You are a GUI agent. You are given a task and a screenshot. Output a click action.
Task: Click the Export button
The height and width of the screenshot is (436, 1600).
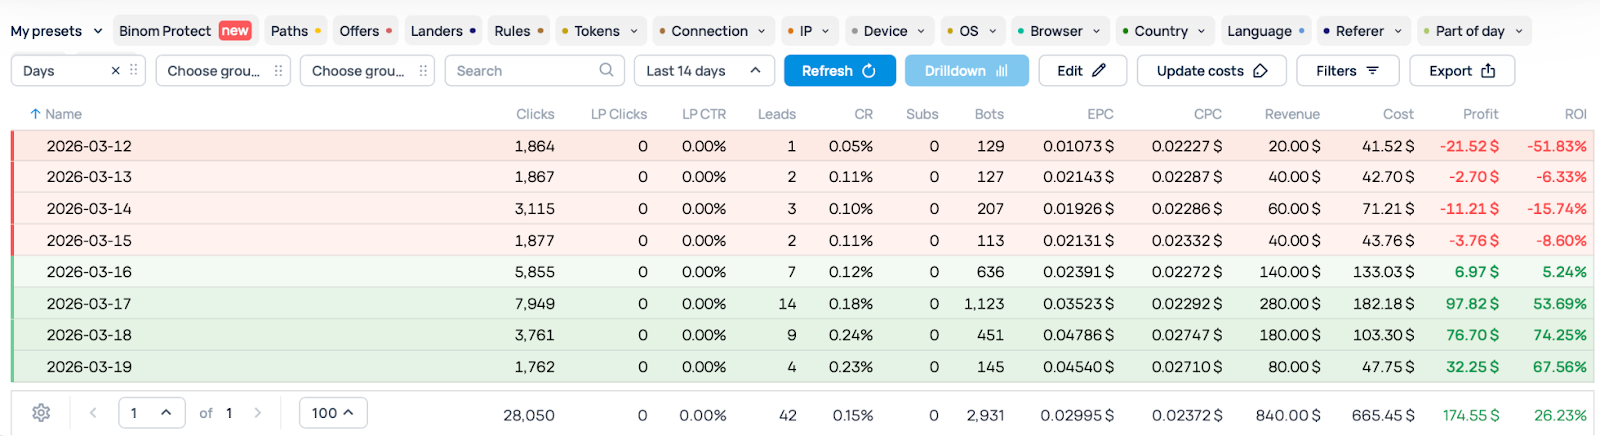[x=1461, y=71]
